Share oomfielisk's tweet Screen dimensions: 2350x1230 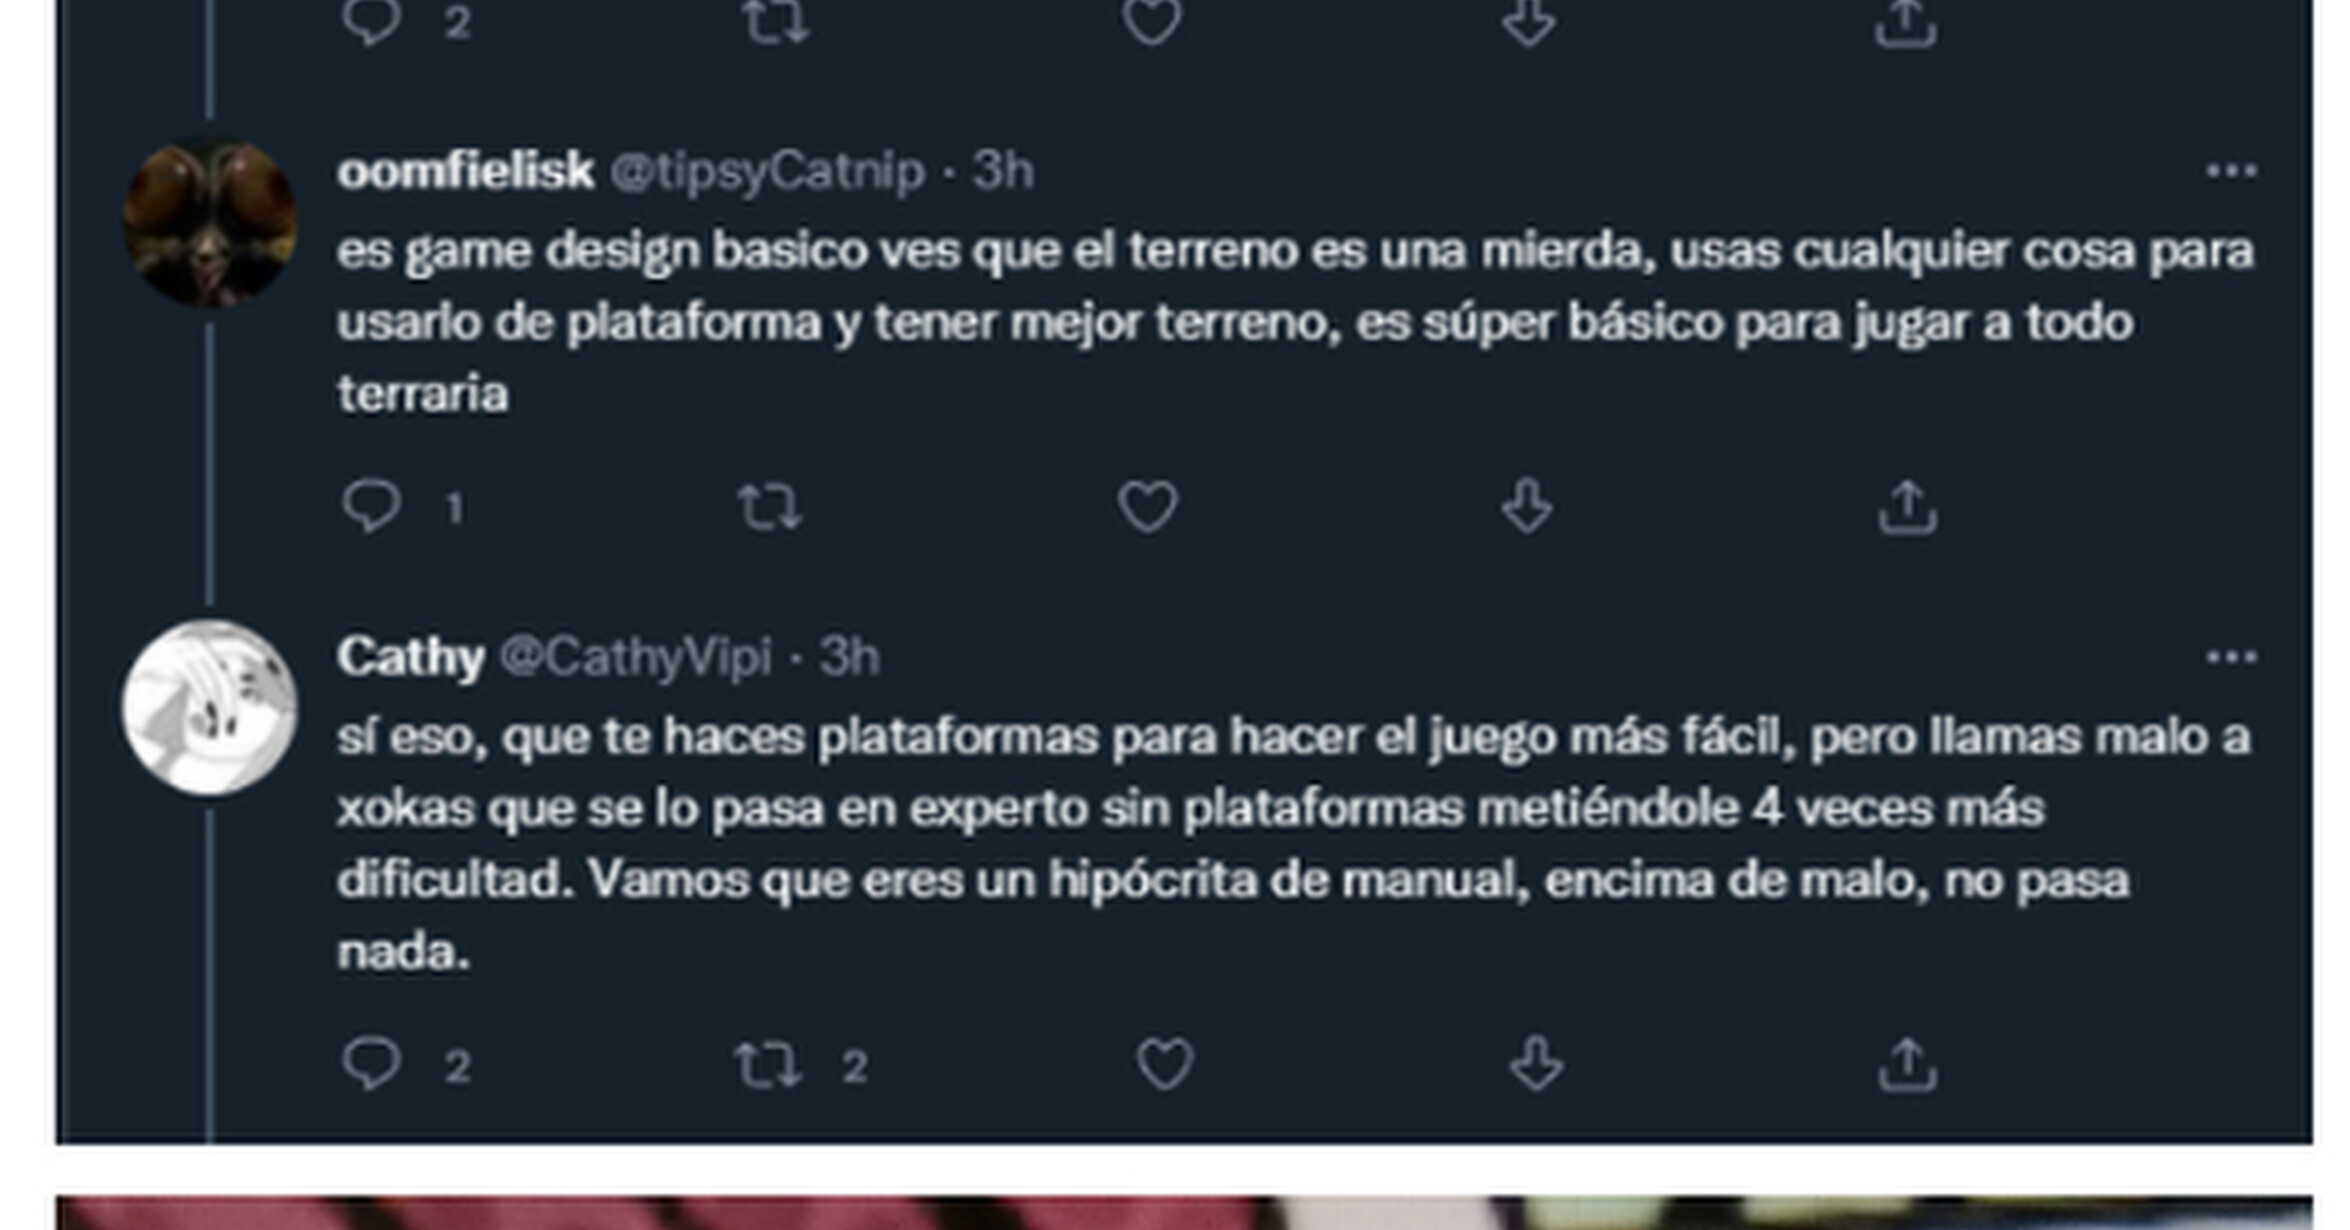pos(1907,506)
